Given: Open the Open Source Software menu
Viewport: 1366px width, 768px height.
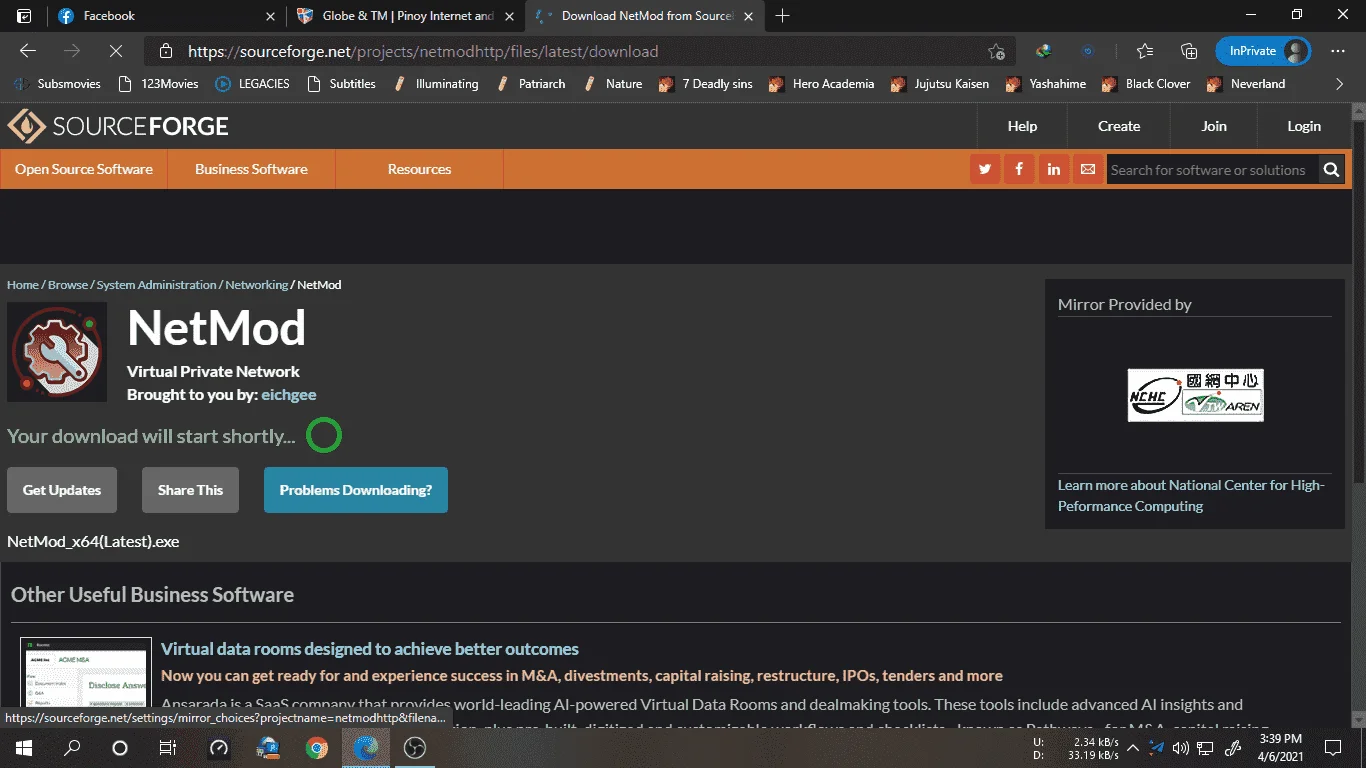Looking at the screenshot, I should pyautogui.click(x=84, y=169).
